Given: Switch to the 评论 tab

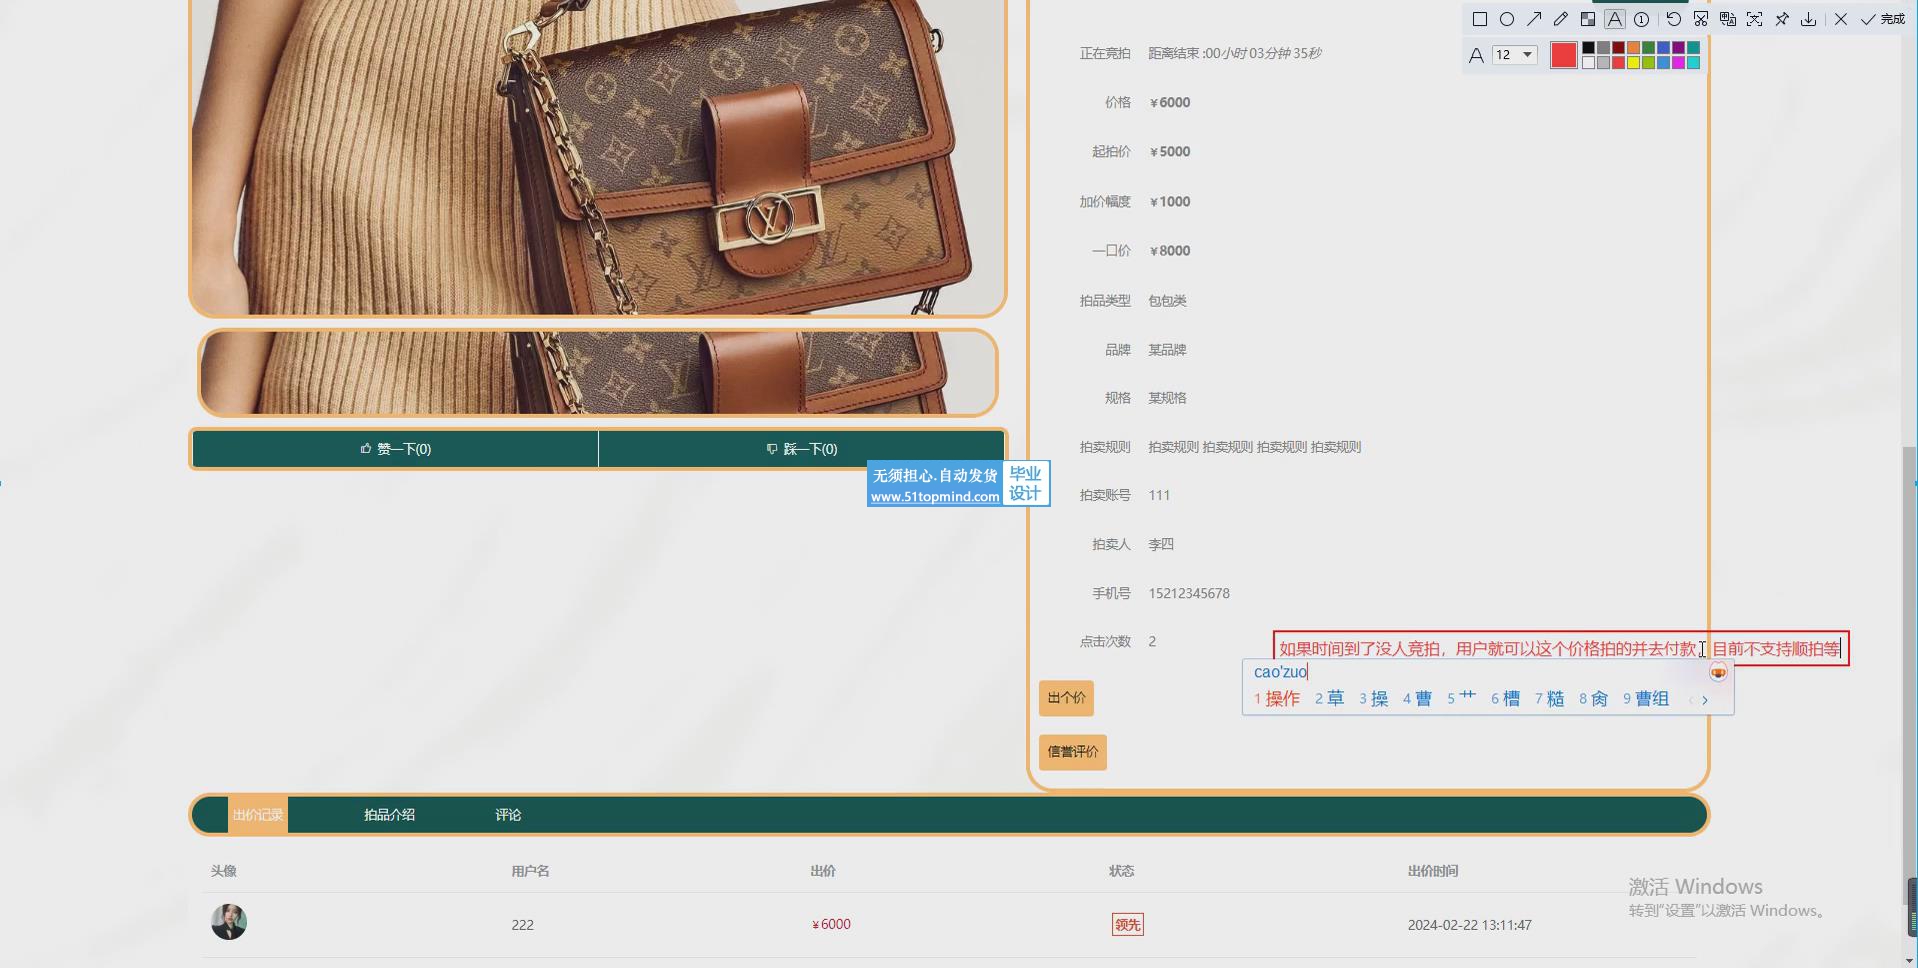Looking at the screenshot, I should (x=508, y=815).
